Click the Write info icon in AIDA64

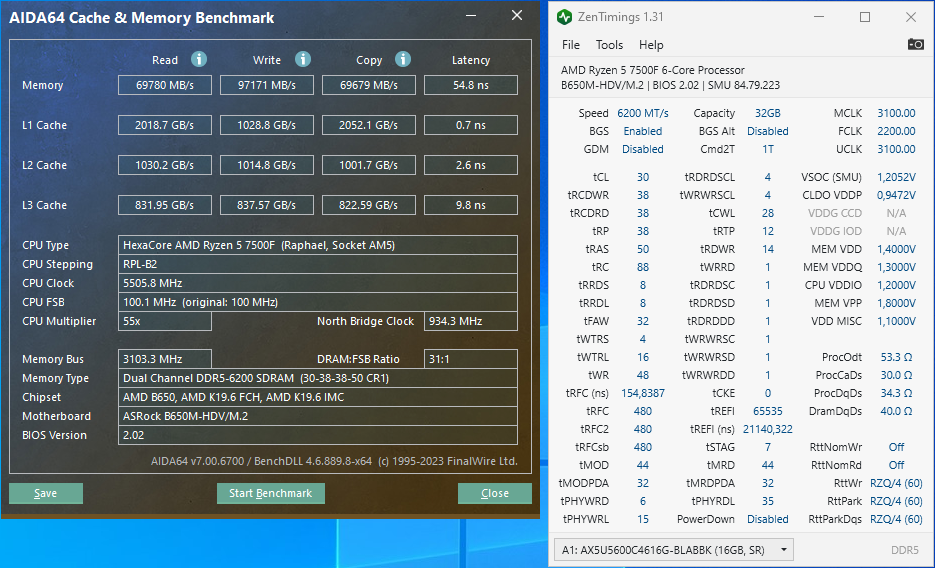pyautogui.click(x=303, y=60)
